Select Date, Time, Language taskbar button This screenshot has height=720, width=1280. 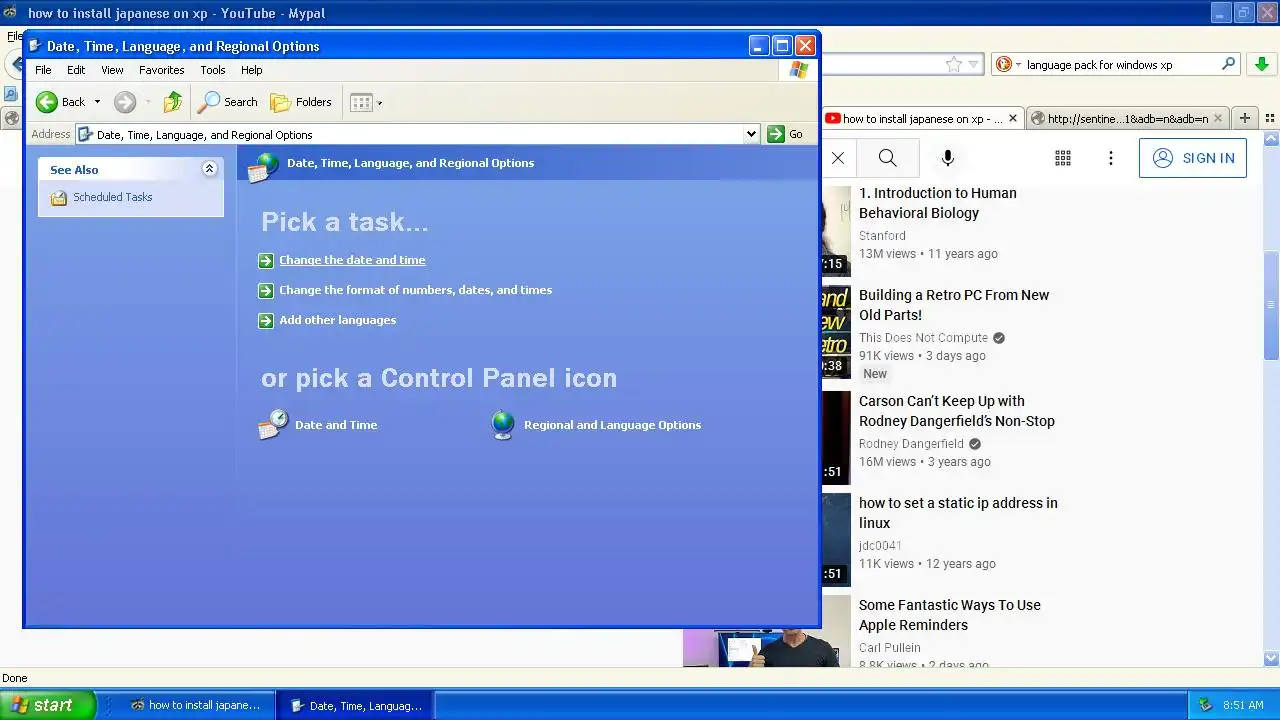[356, 705]
